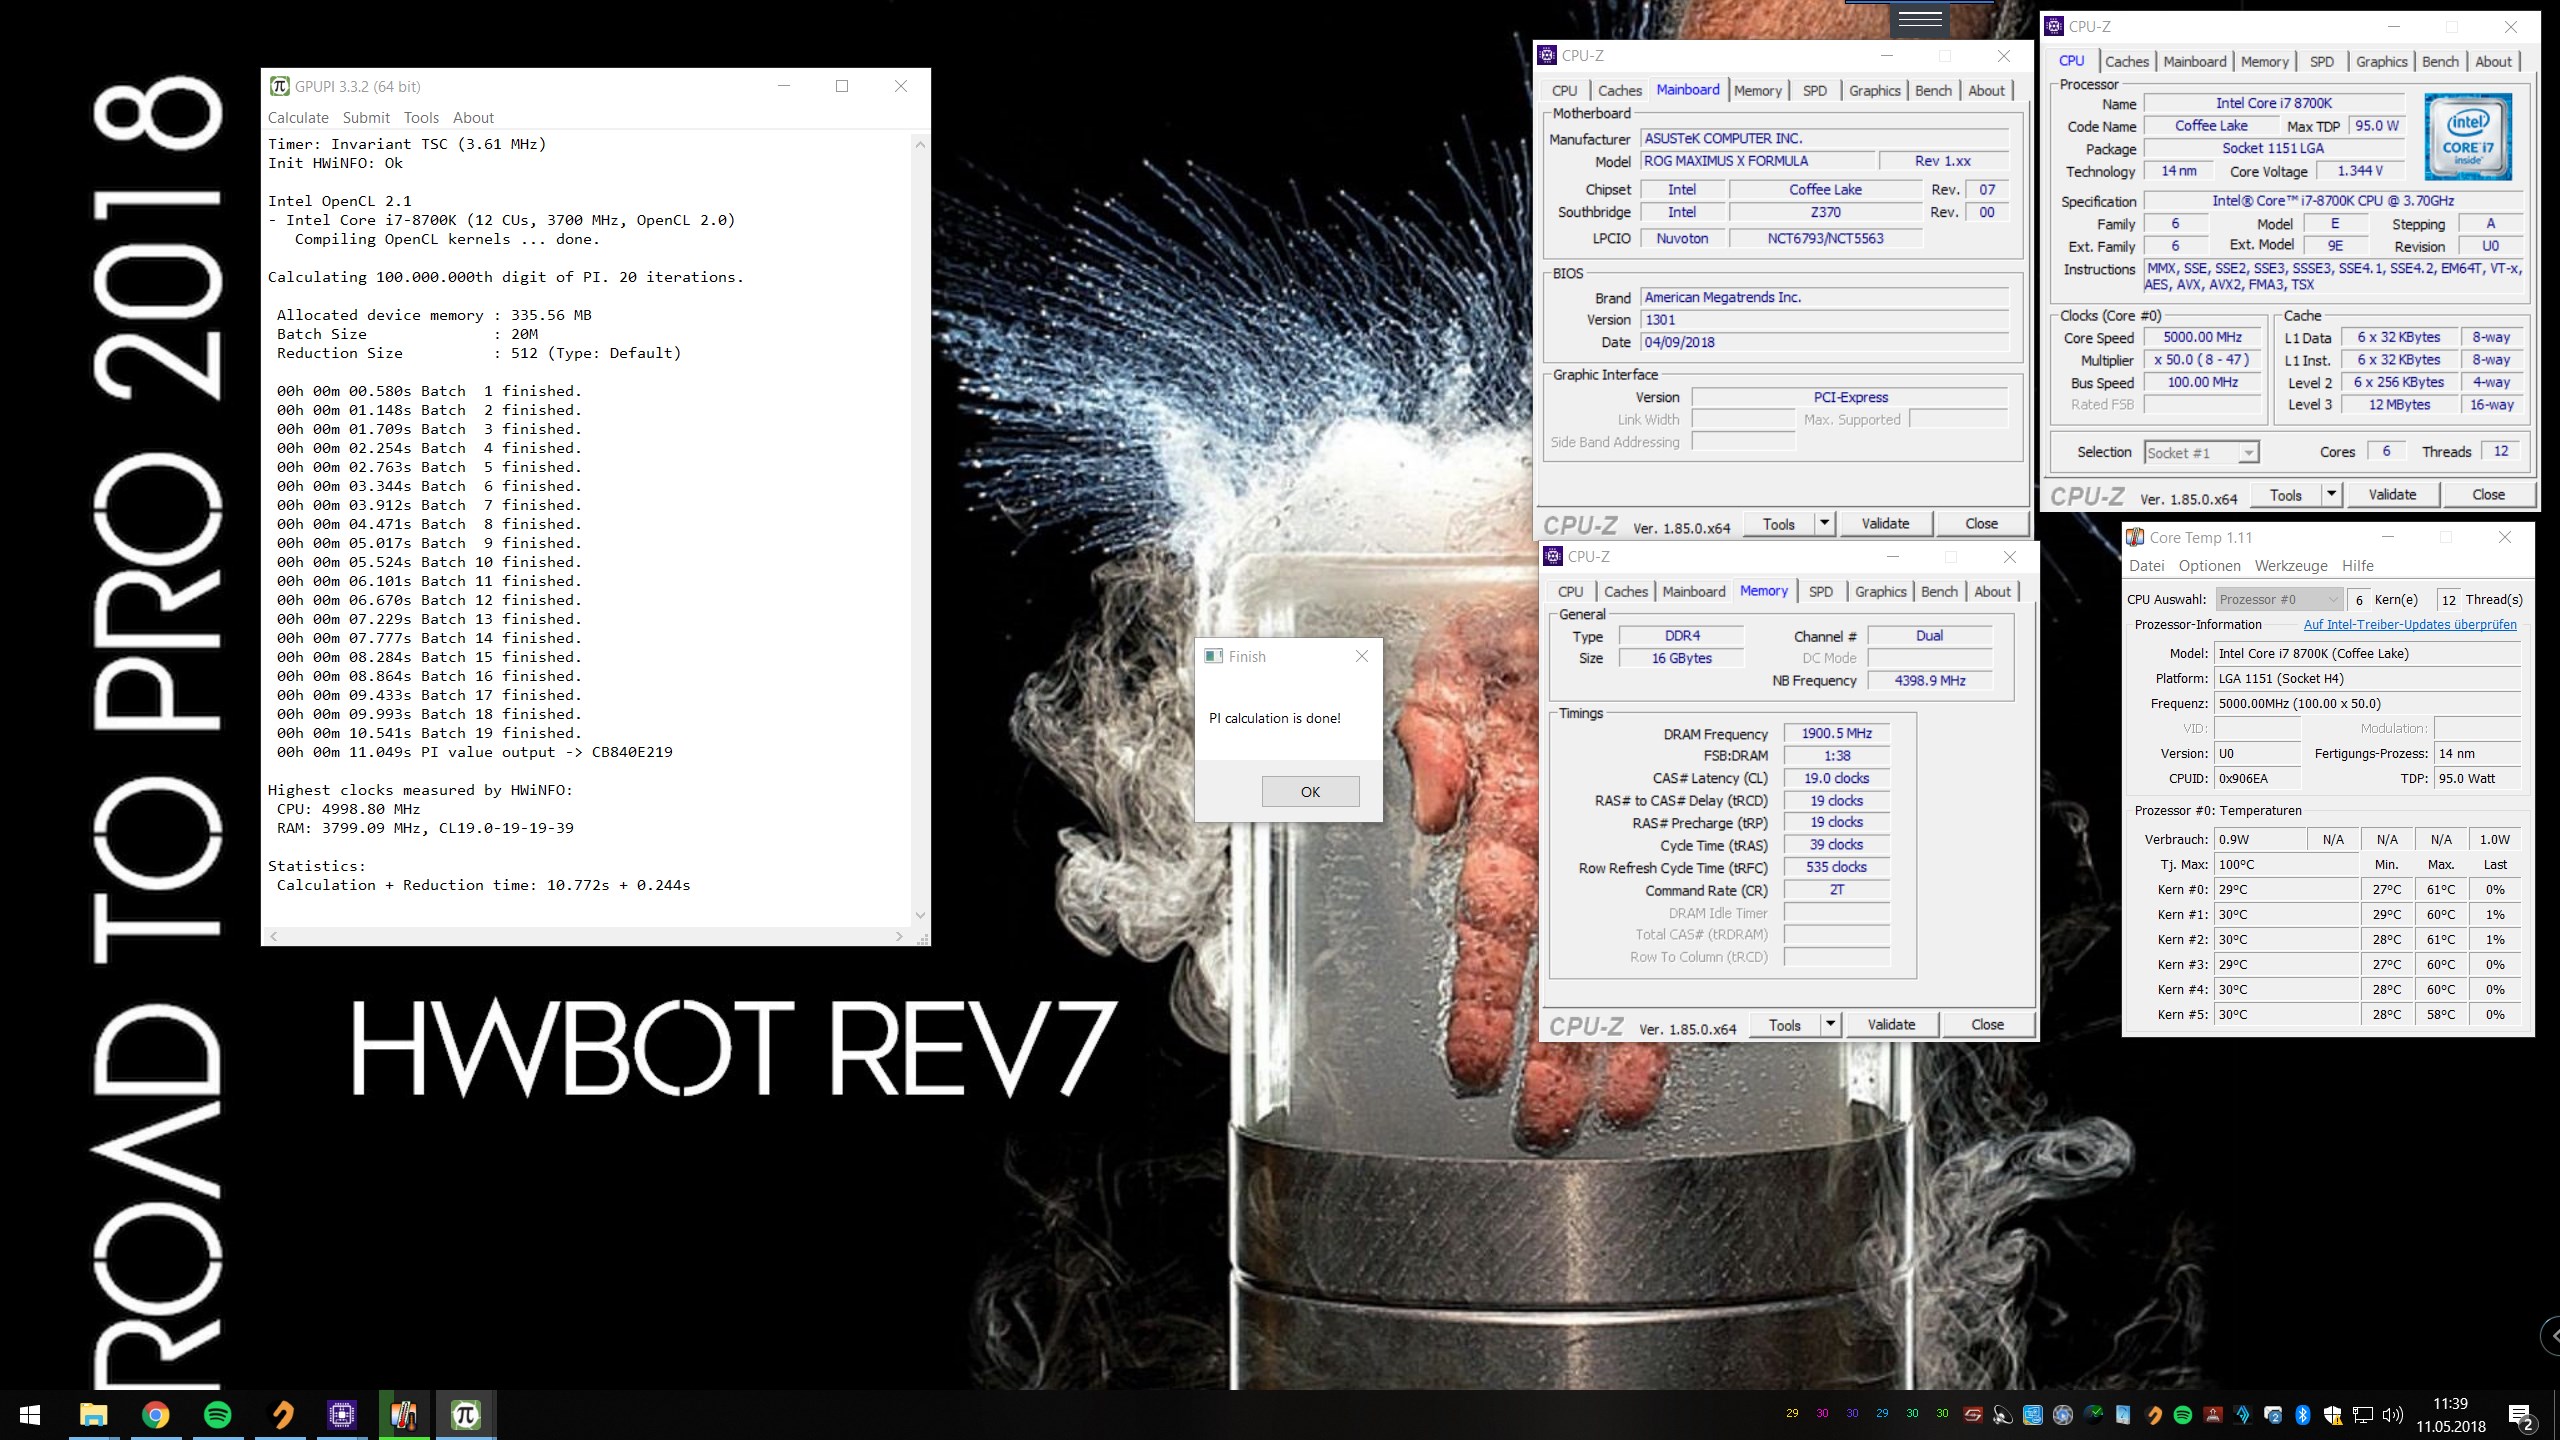Click the Spotify icon in the system tray

pyautogui.click(x=2183, y=1415)
